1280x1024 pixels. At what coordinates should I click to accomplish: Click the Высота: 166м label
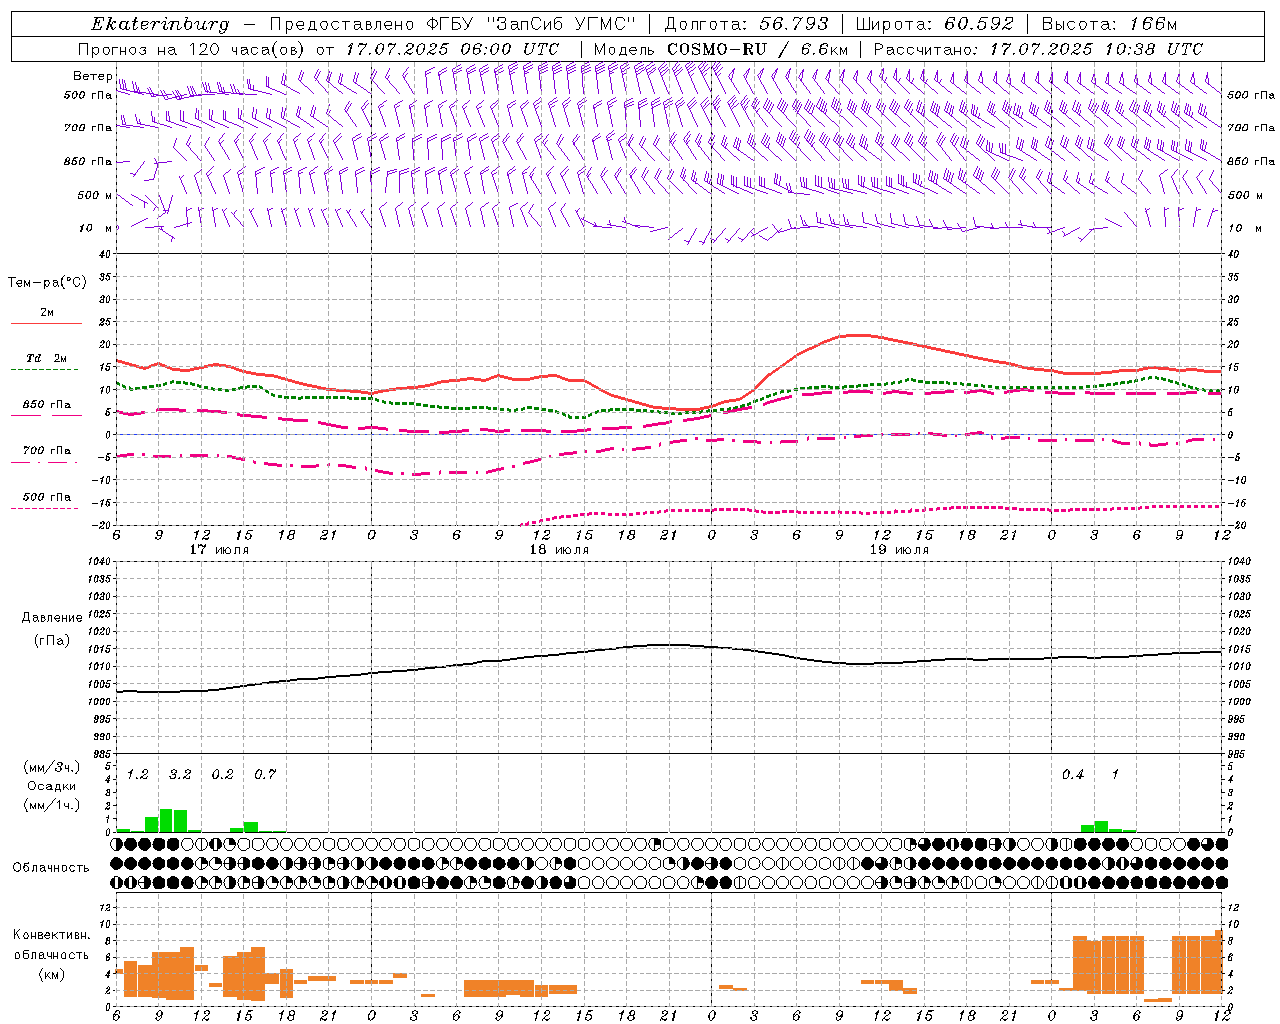[1109, 24]
